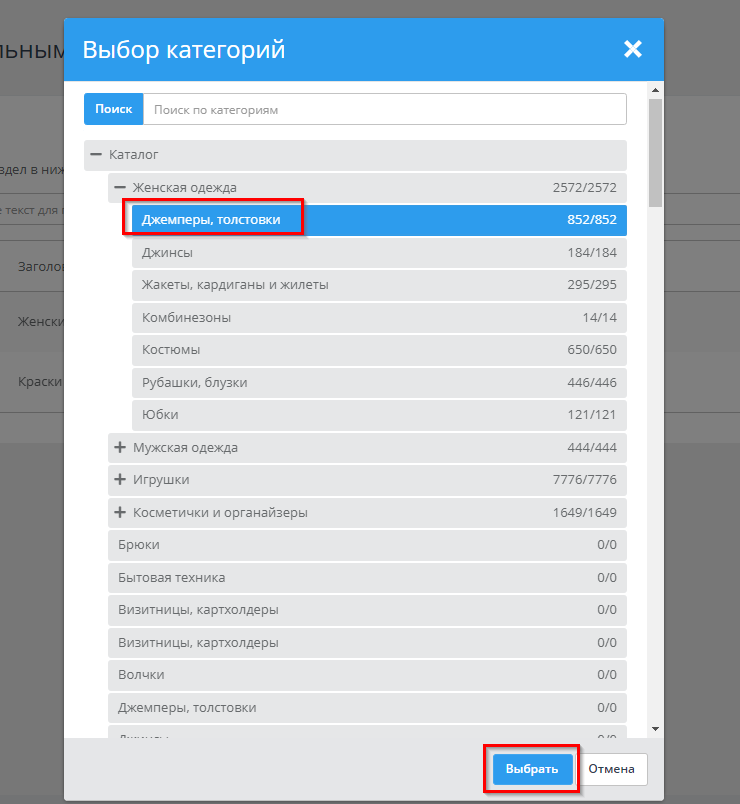Expand the Мужская одежда category
740x804 pixels.
(120, 447)
